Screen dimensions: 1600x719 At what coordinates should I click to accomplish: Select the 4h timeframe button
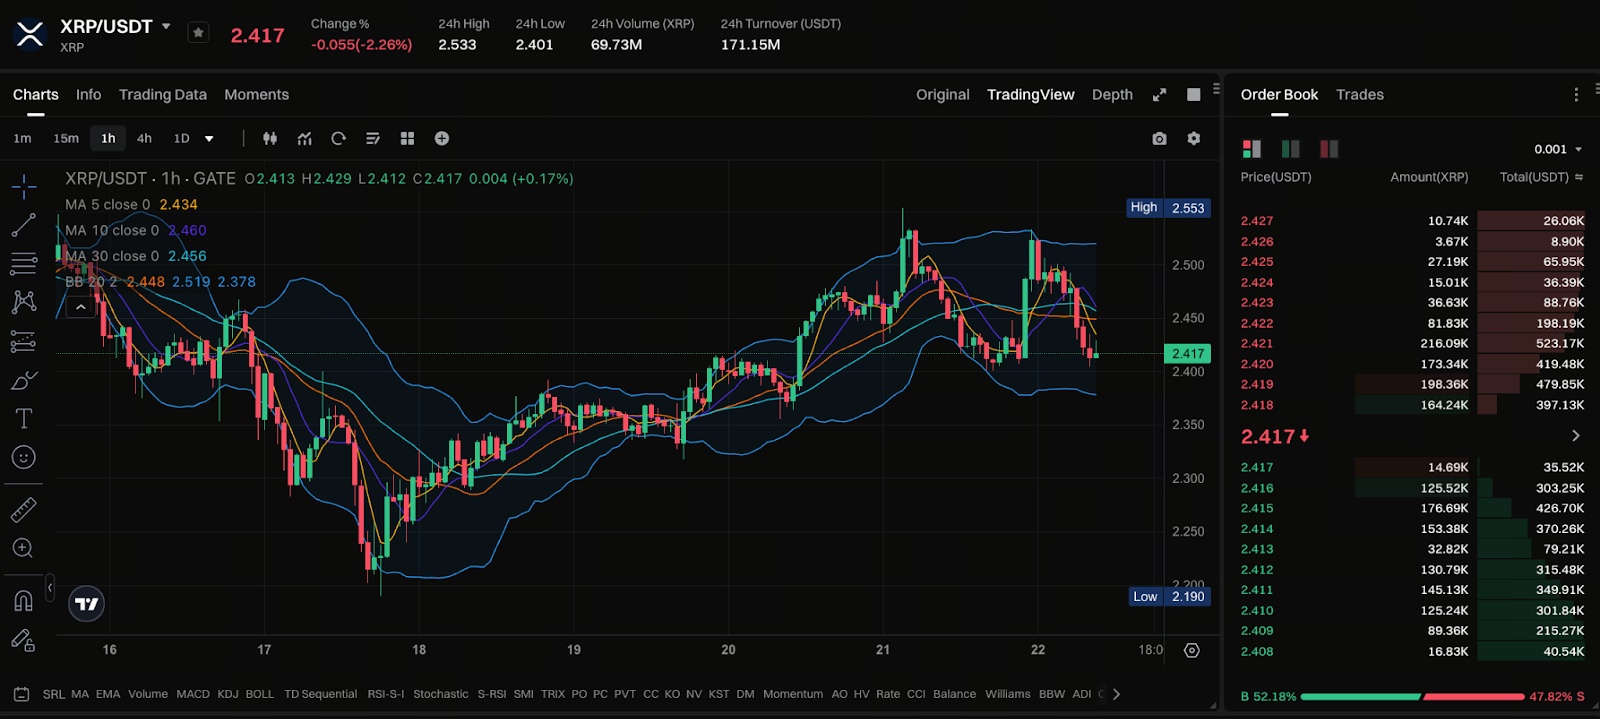(x=144, y=139)
